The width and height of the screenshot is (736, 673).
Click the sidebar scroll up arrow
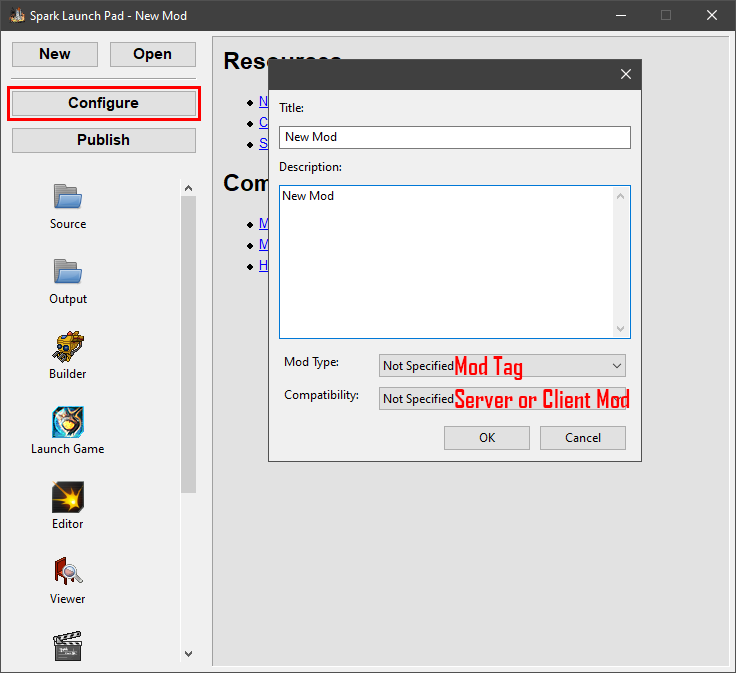click(x=188, y=188)
